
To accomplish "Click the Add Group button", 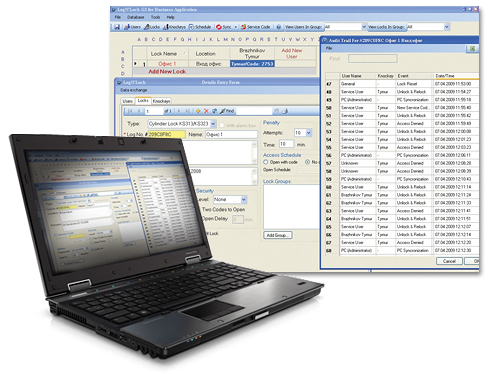I will [277, 235].
